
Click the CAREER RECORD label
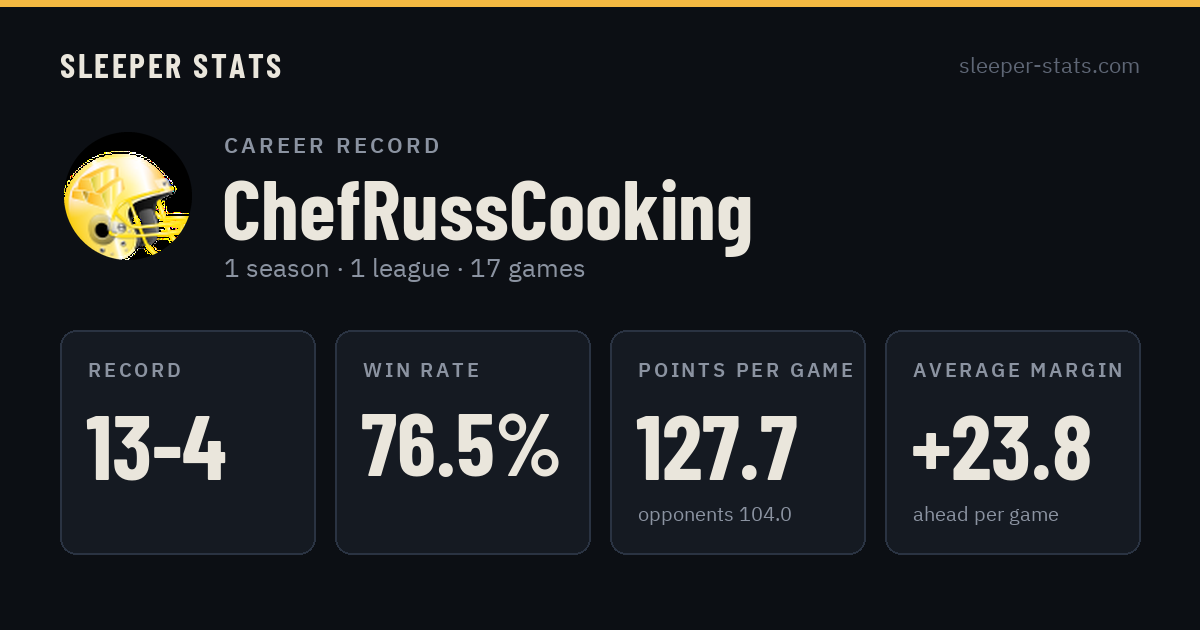point(332,146)
